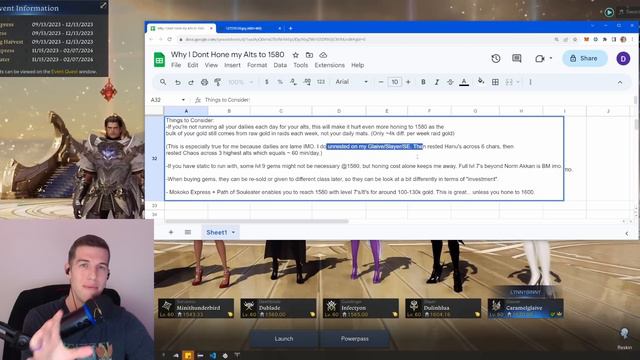
Task: Open the File menu
Action: pos(176,65)
